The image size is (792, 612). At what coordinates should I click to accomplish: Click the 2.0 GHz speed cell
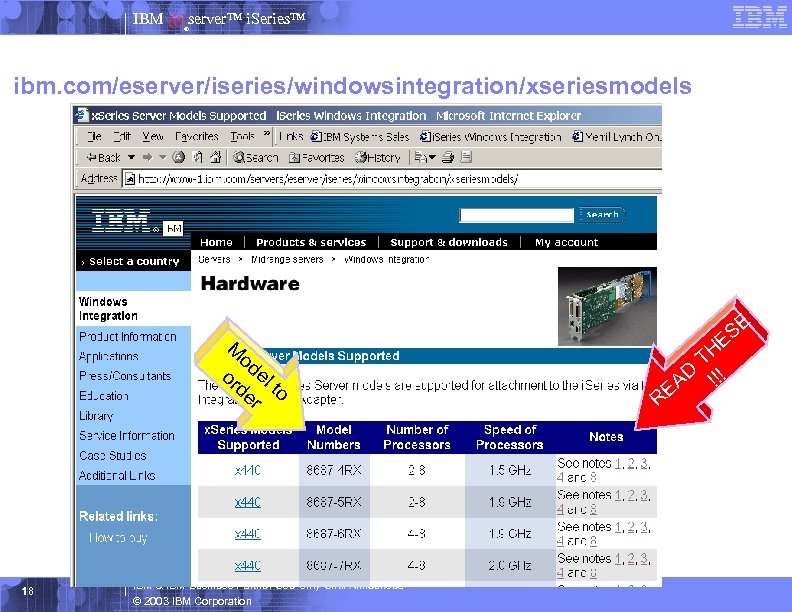click(510, 566)
